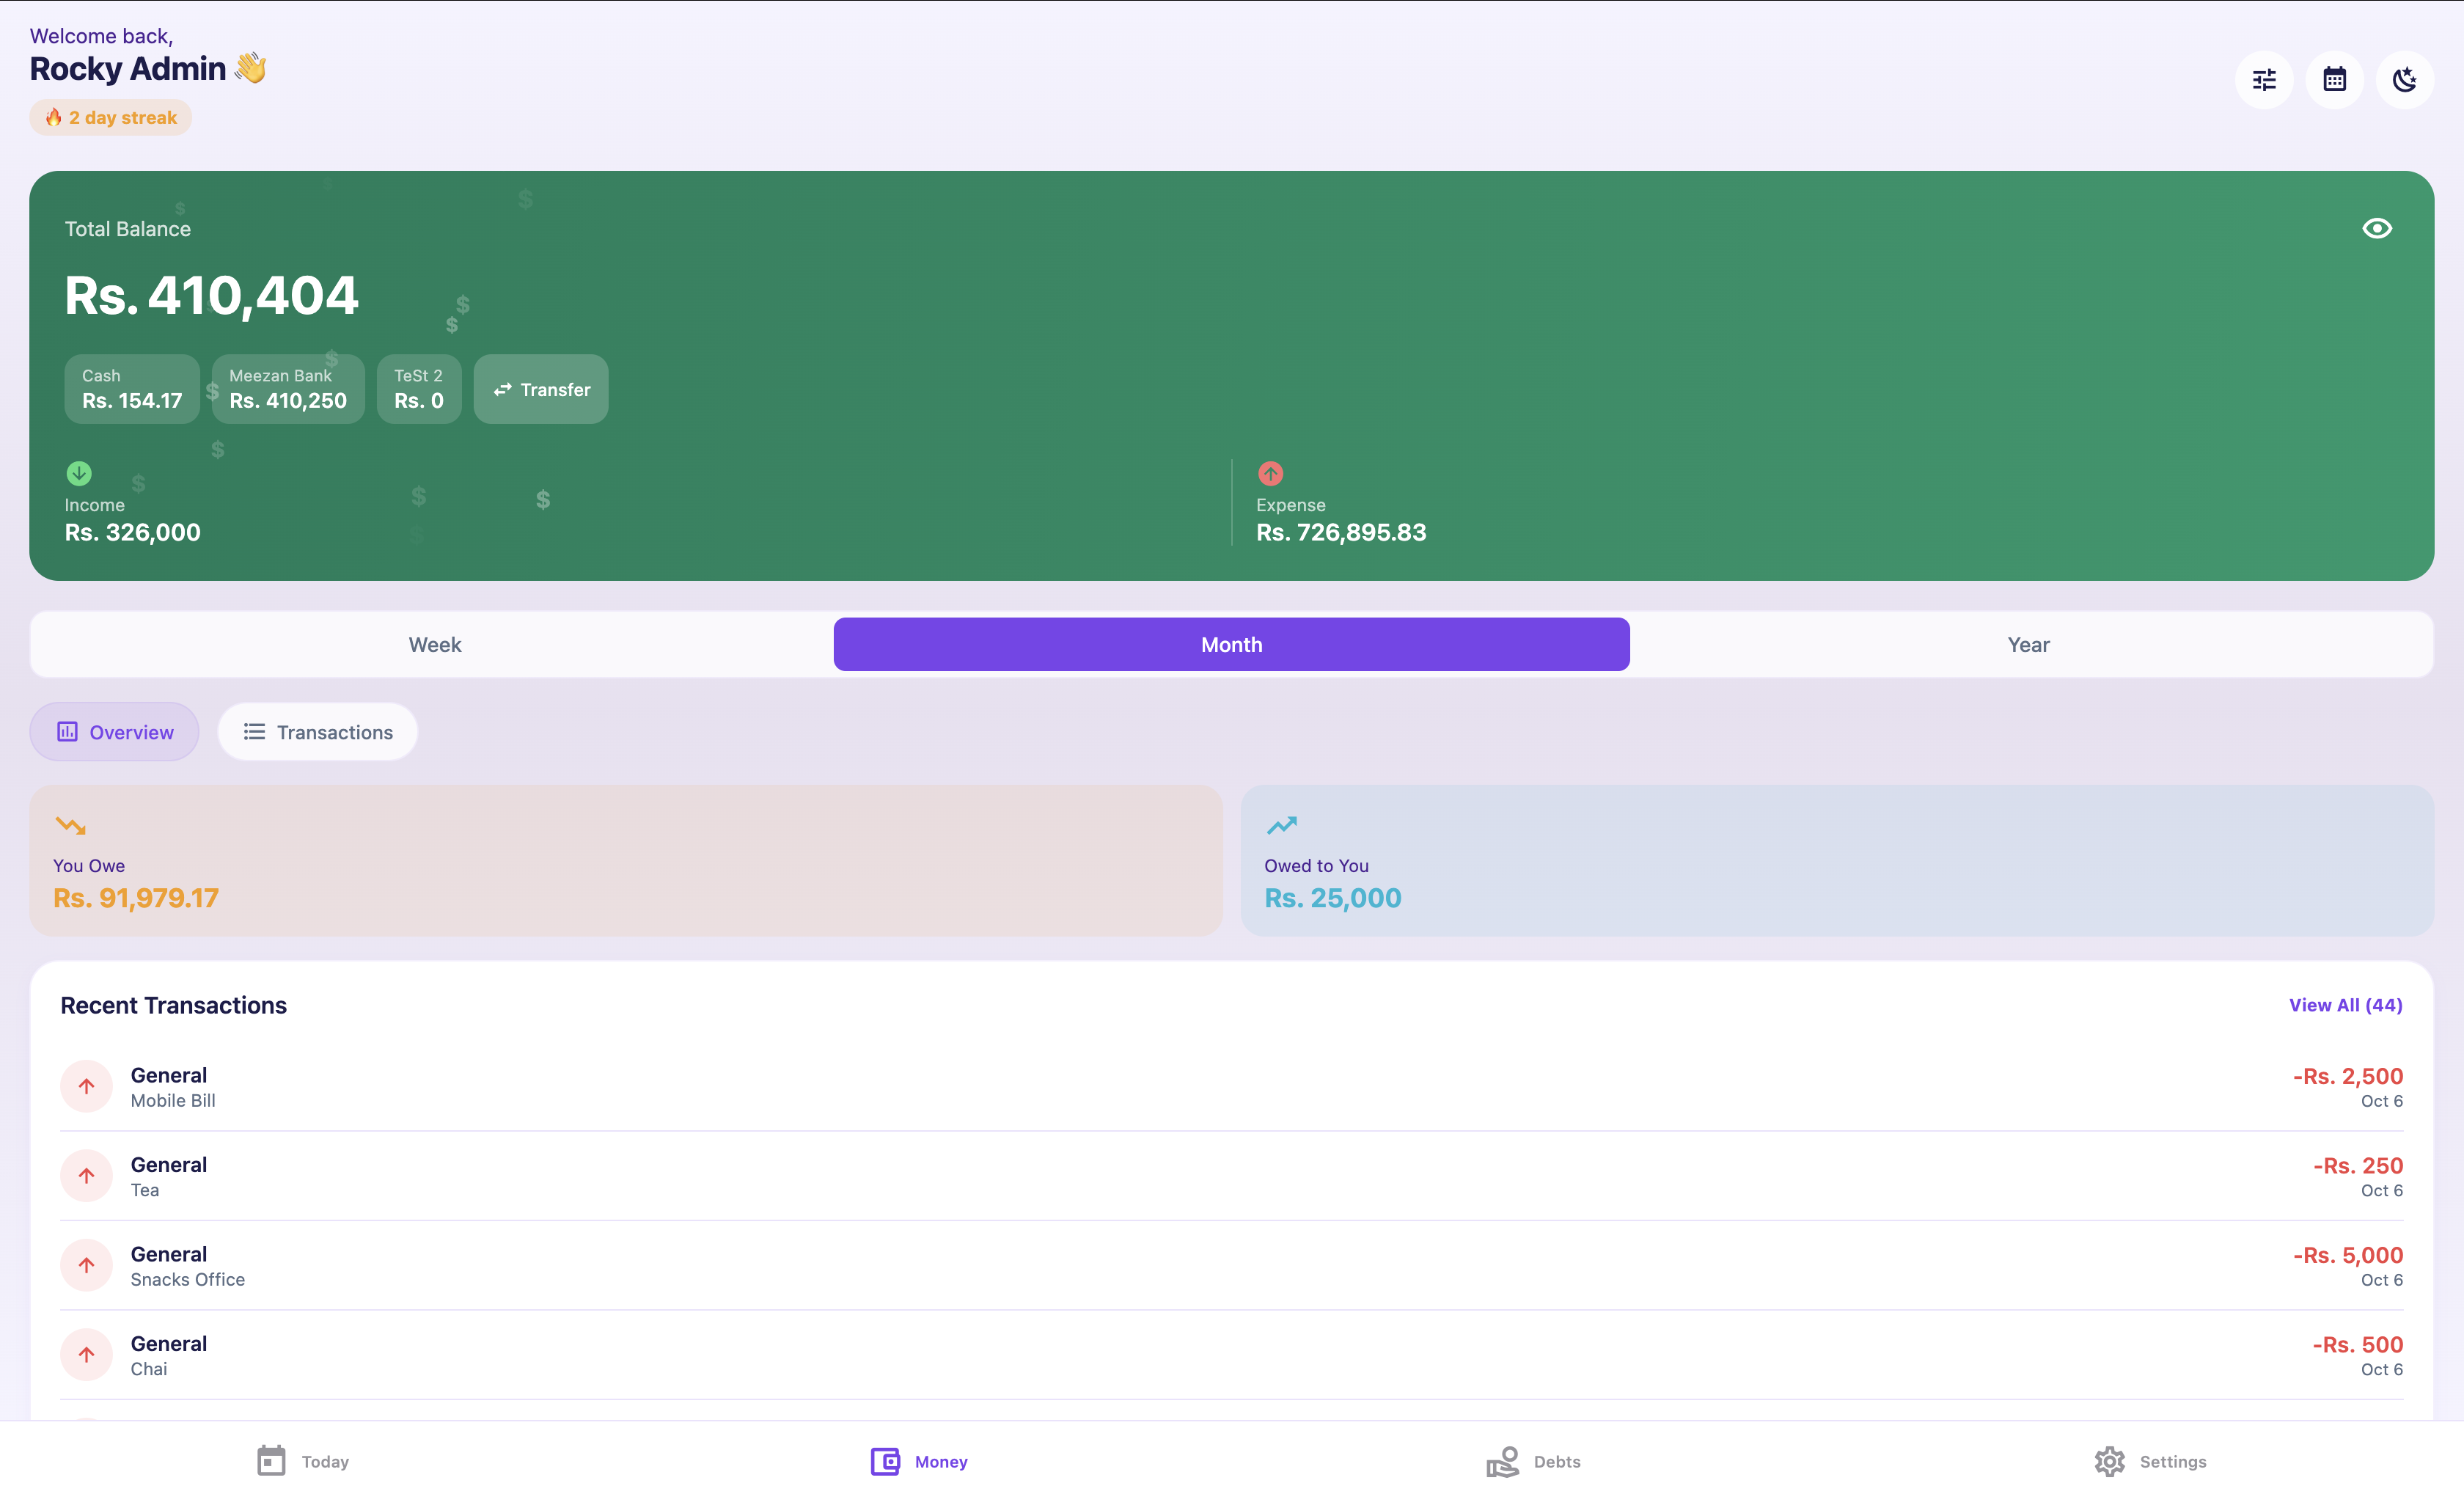
Task: Click the Debts hand-coin icon in bottom bar
Action: [1502, 1461]
